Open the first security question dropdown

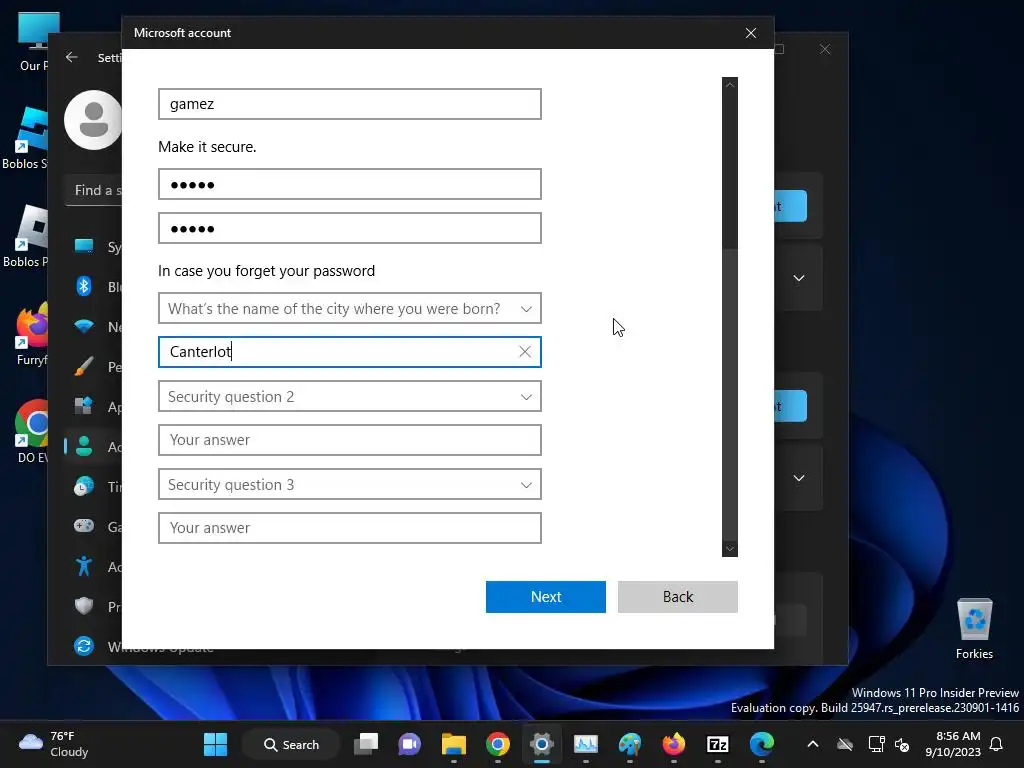(x=349, y=308)
